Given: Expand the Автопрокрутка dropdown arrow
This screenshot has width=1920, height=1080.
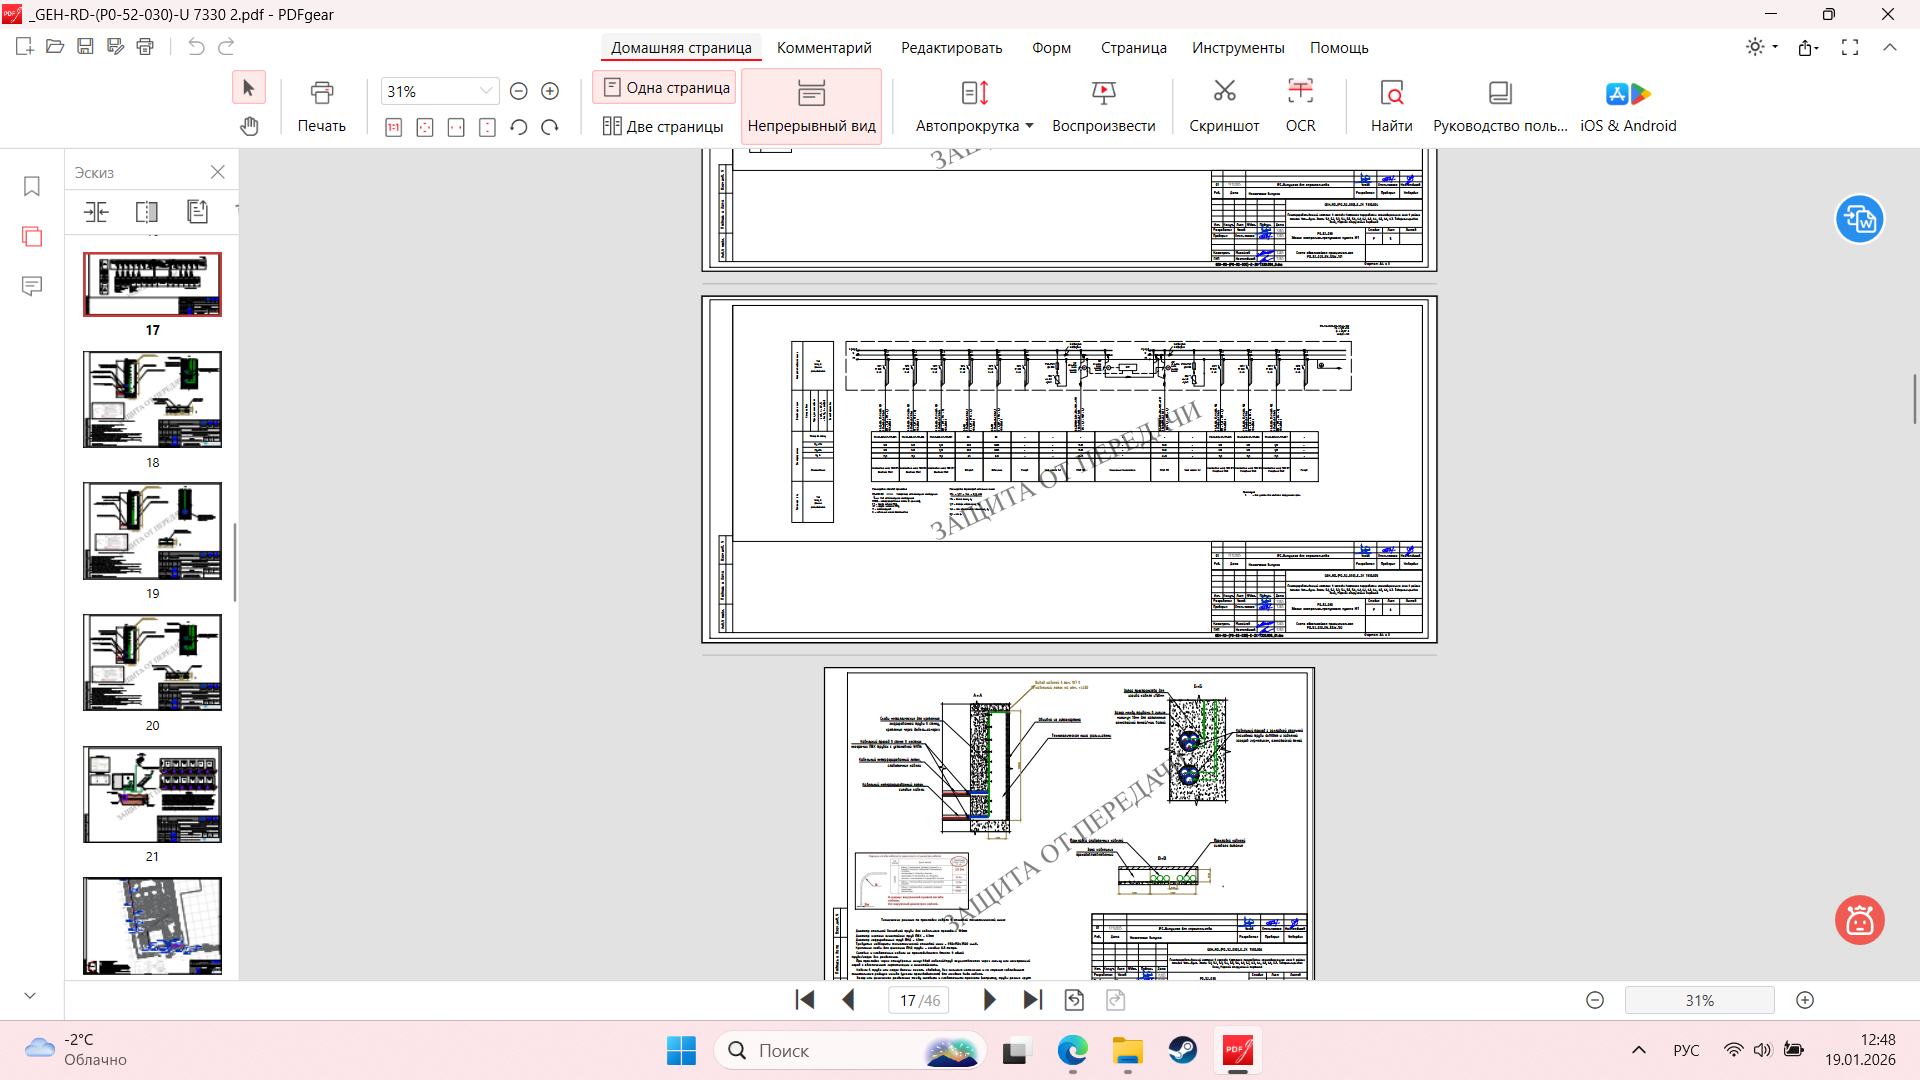Looking at the screenshot, I should click(1029, 126).
